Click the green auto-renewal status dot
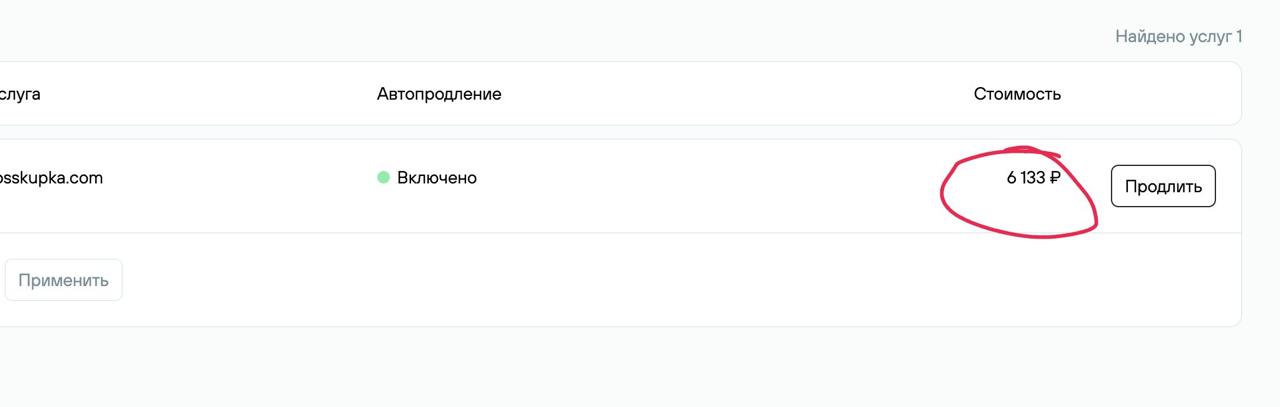1280x407 pixels. (x=383, y=178)
